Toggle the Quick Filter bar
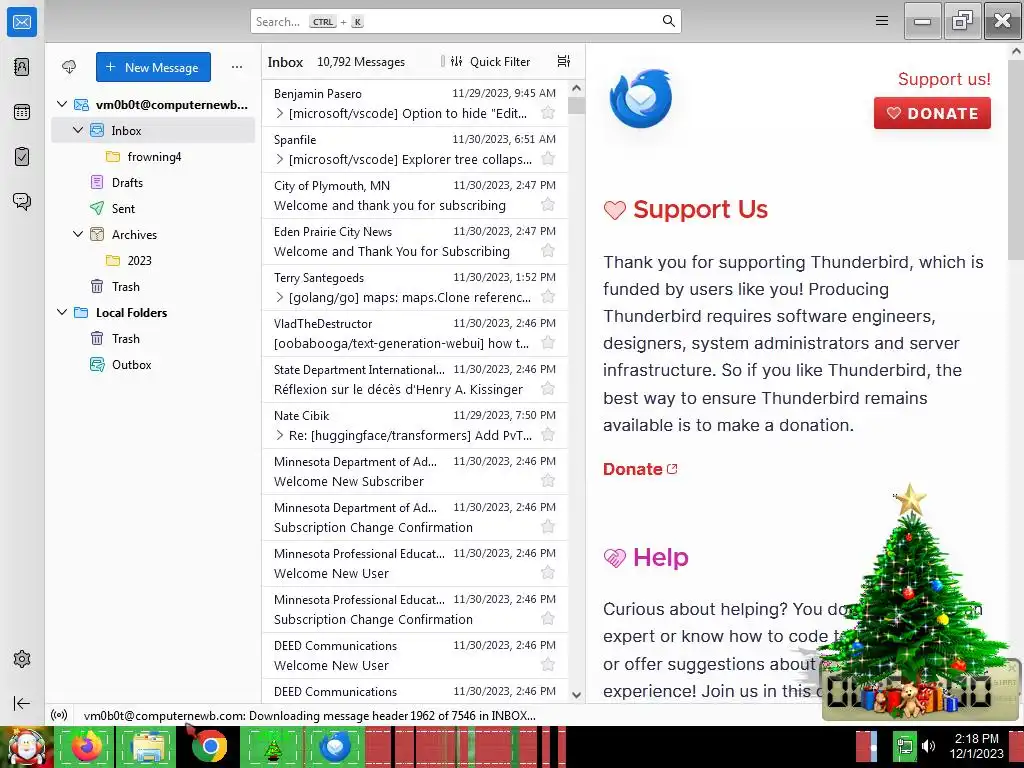The height and width of the screenshot is (768, 1024). click(490, 61)
